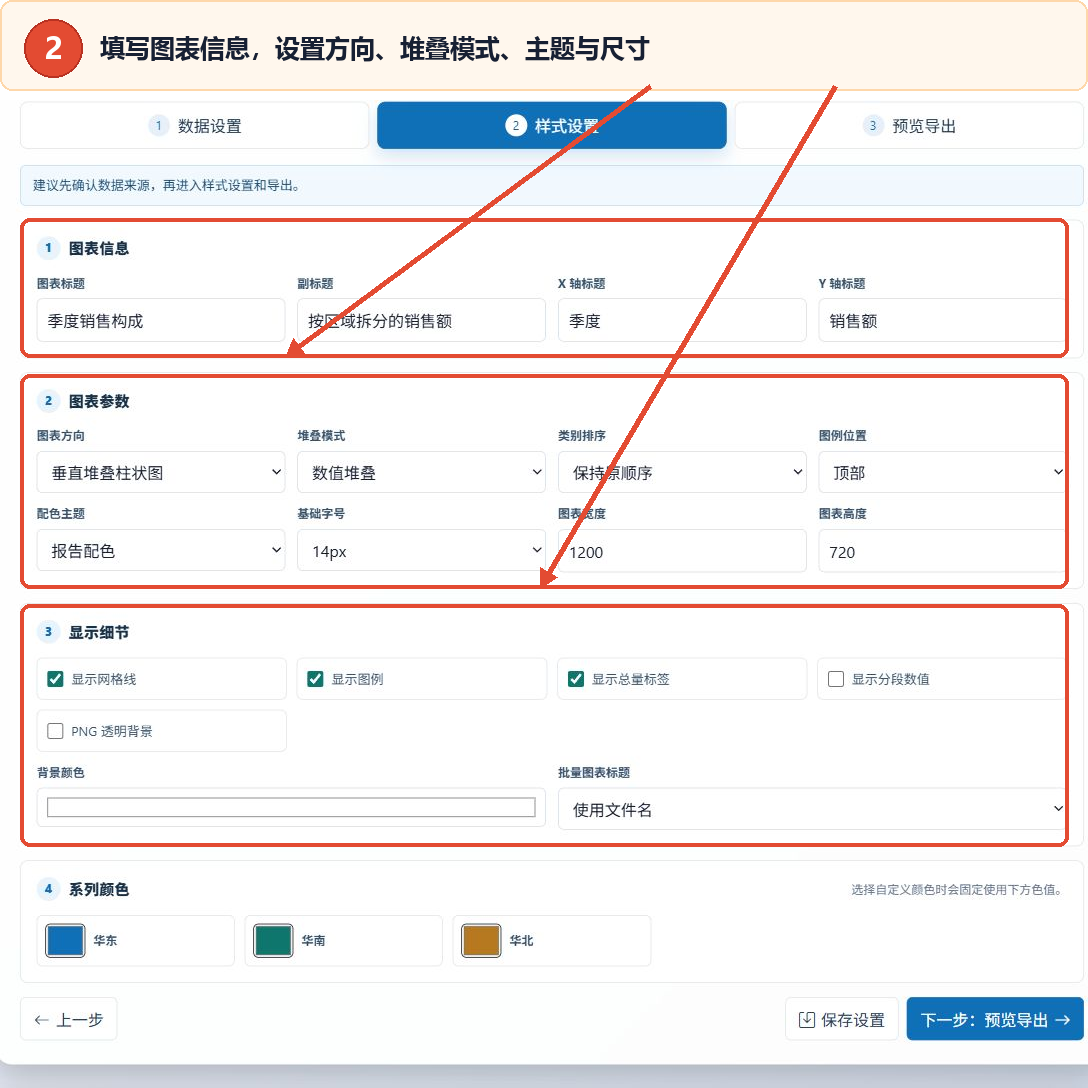Click the chevron of 使用文件名 select

click(x=1057, y=808)
